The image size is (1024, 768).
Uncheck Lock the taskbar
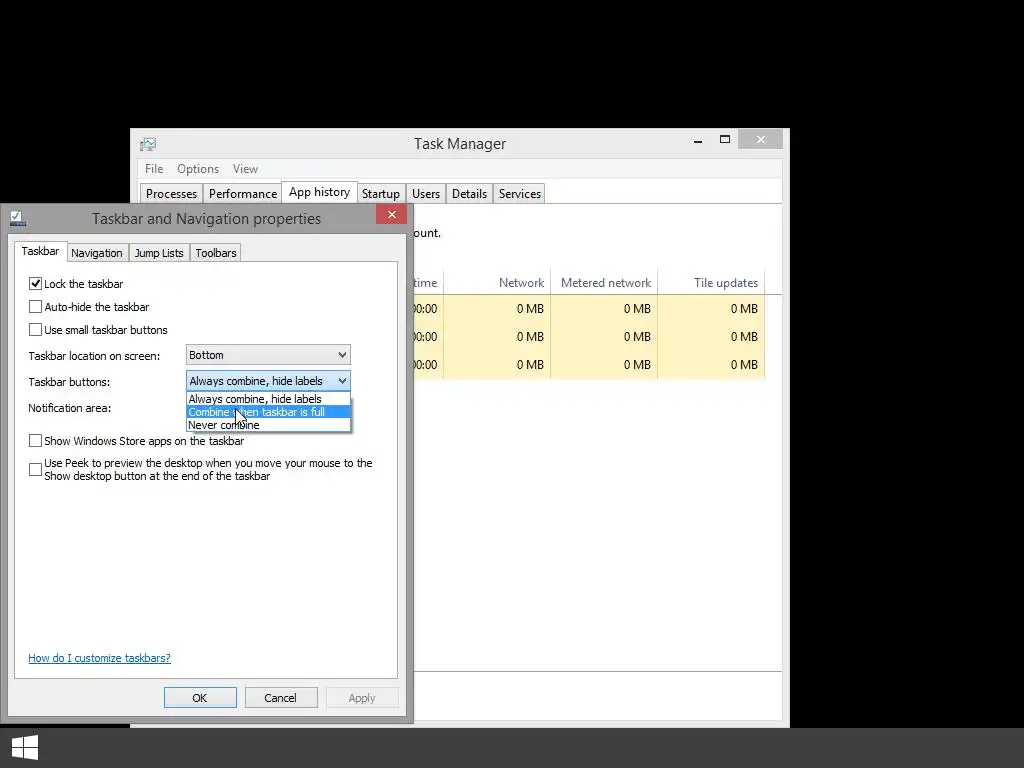tap(35, 283)
